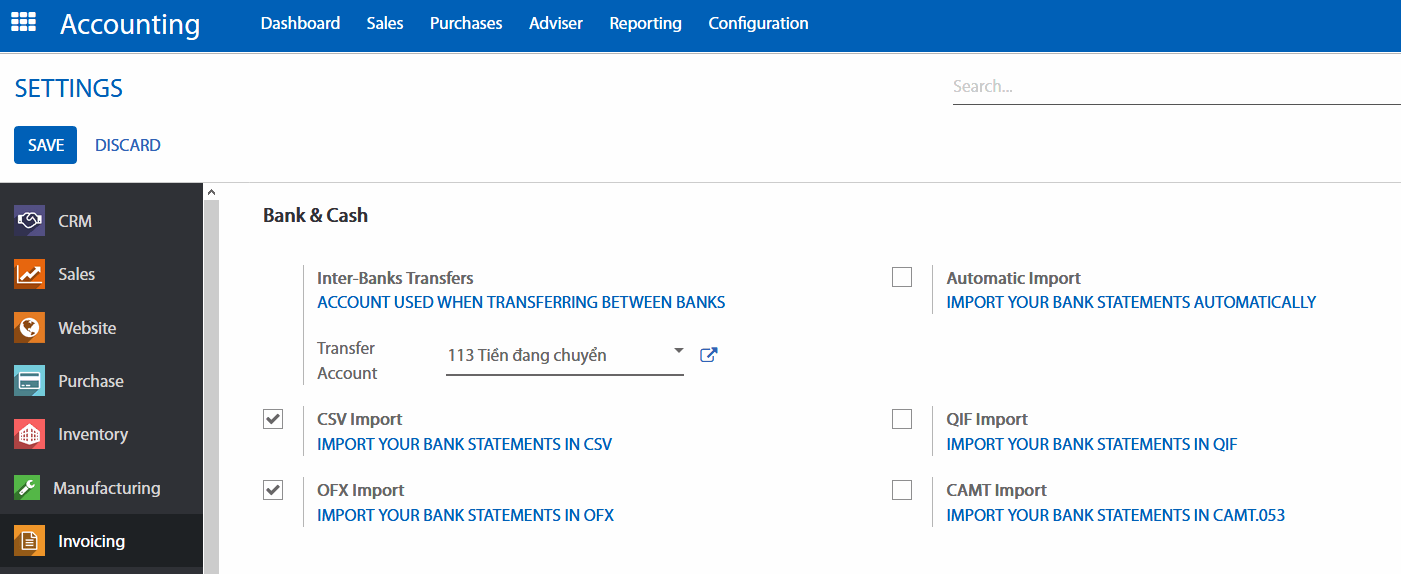Image resolution: width=1401 pixels, height=574 pixels.
Task: Click the SAVE button
Action: 45,145
